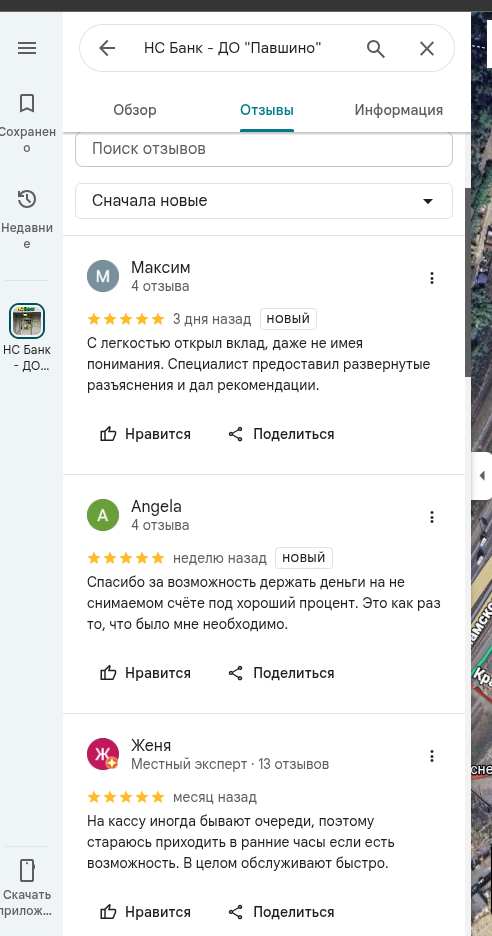Screen dimensions: 492x936
Task: Open the Сохранено bookmark icon
Action: 27,103
